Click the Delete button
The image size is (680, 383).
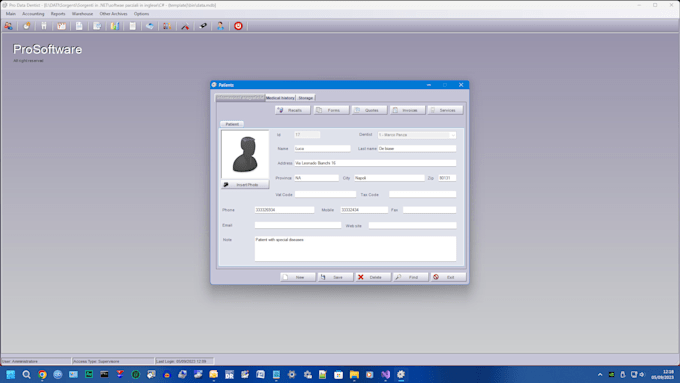(373, 277)
